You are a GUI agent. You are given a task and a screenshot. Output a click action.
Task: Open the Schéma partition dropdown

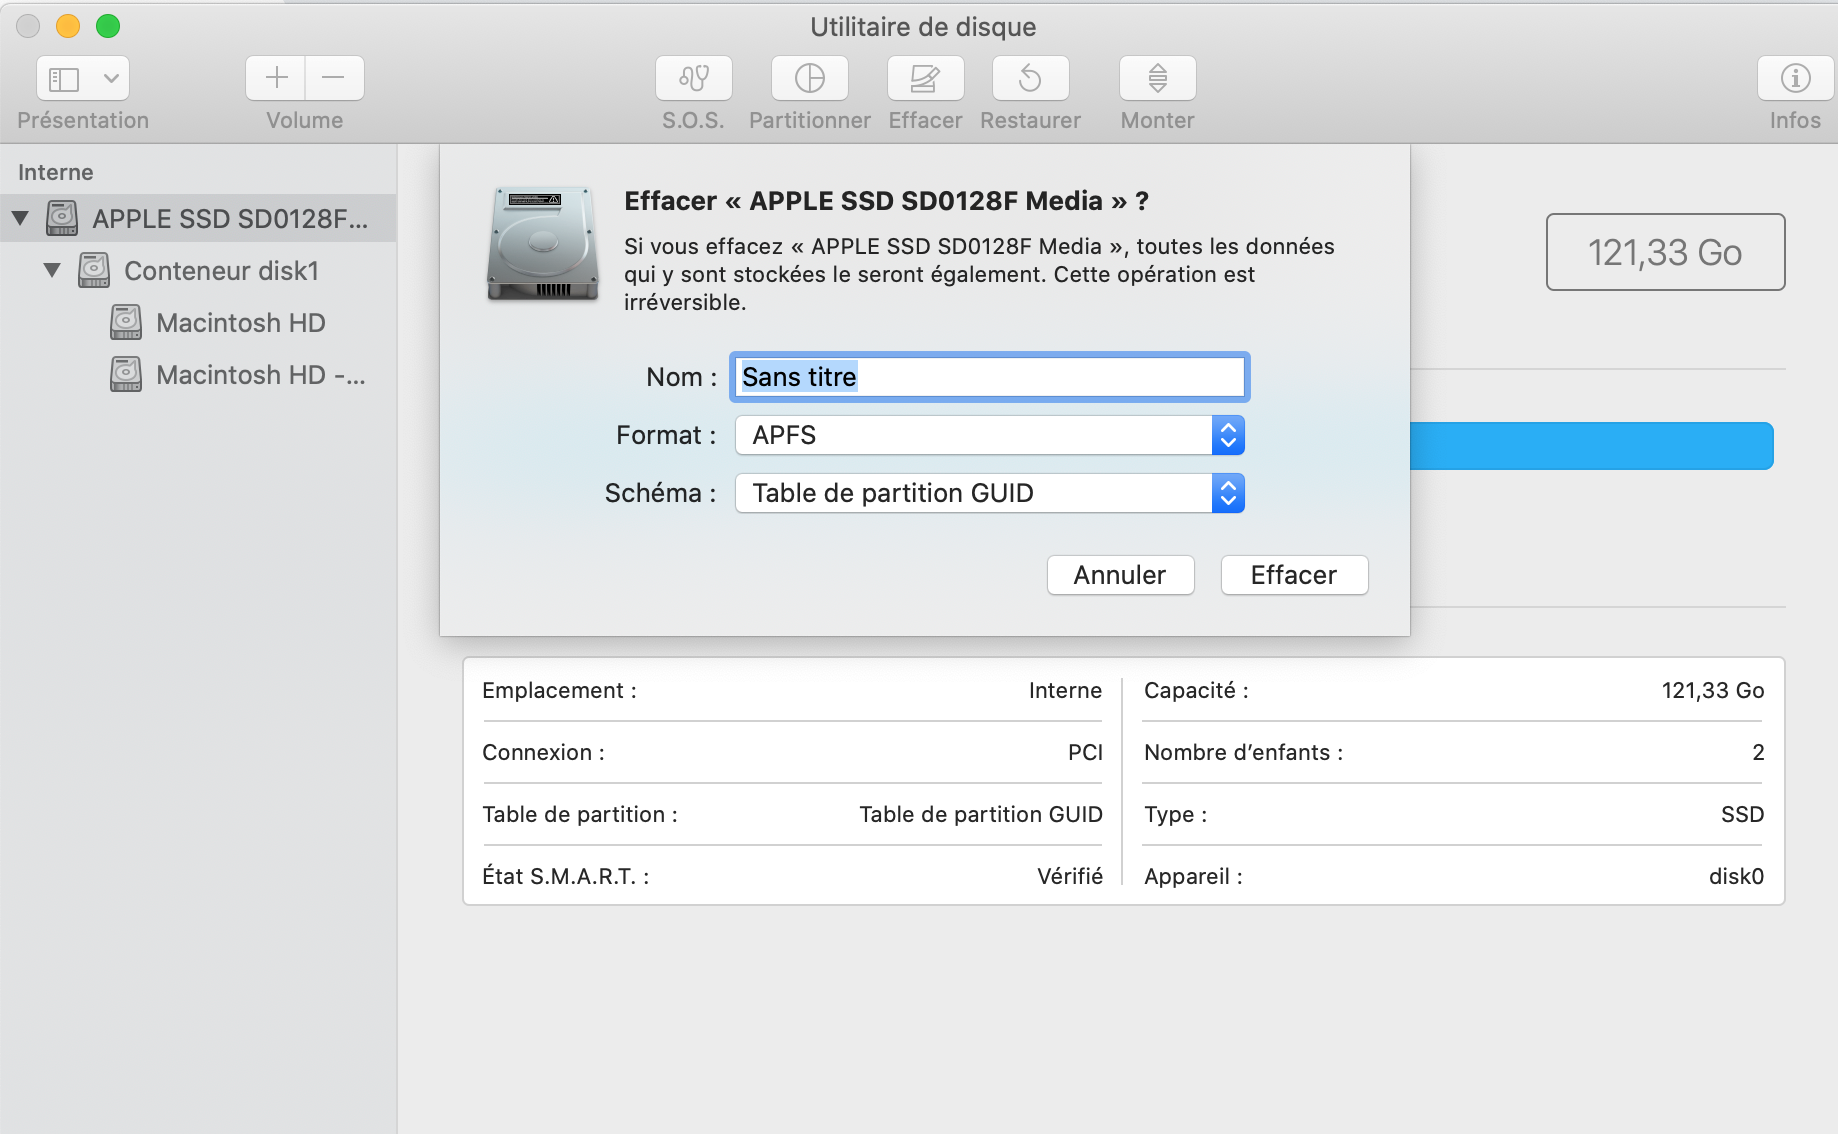click(989, 493)
